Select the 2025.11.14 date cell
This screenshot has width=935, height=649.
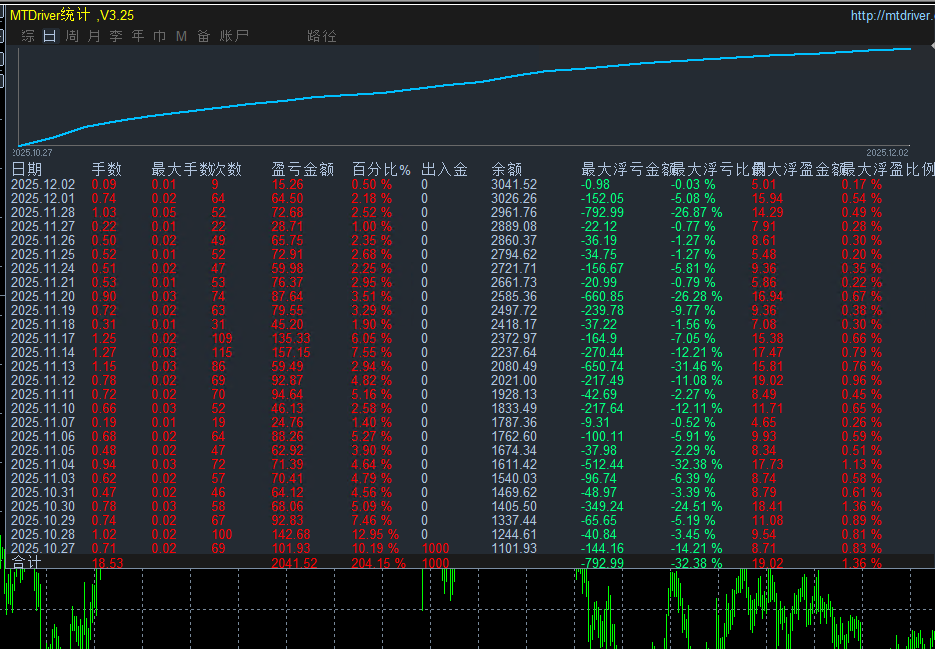(43, 353)
